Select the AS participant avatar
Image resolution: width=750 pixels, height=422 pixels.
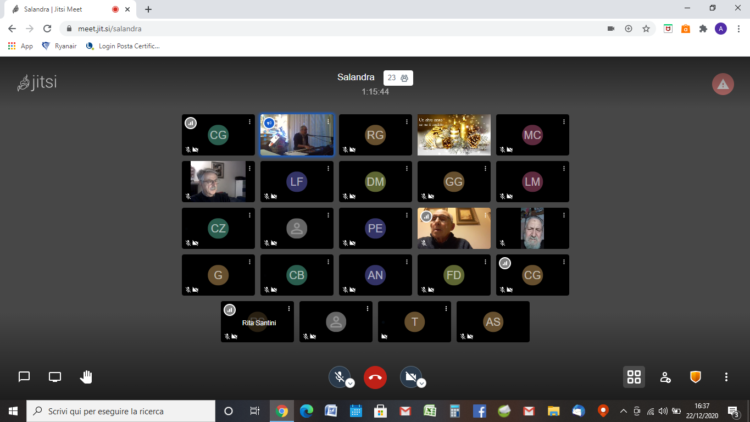[x=493, y=322]
